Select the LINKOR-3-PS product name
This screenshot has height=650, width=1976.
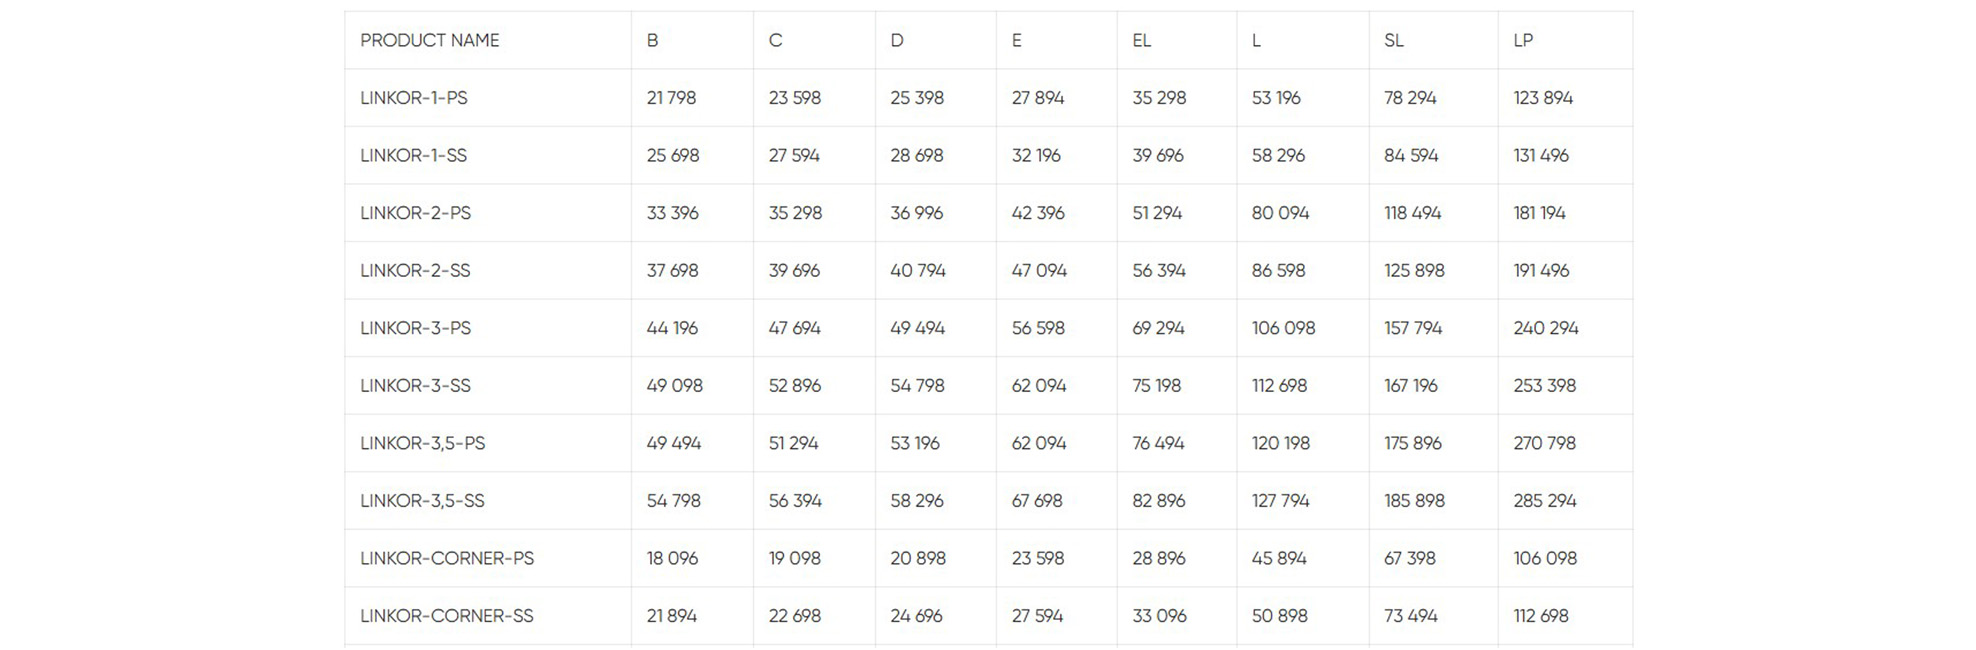pos(415,328)
